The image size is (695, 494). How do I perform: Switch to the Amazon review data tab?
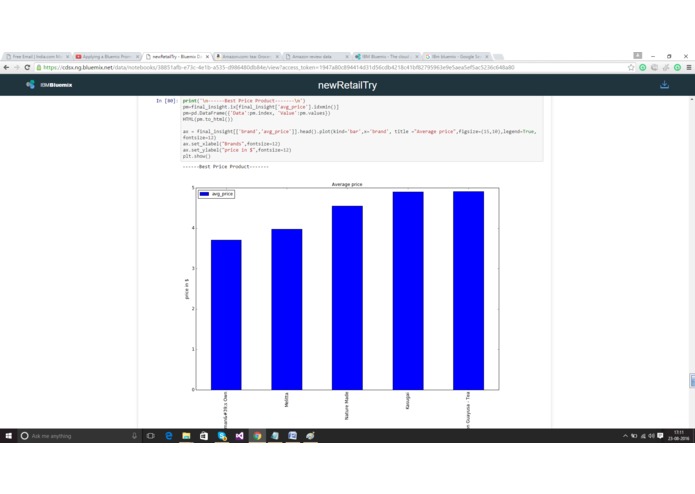tap(316, 57)
